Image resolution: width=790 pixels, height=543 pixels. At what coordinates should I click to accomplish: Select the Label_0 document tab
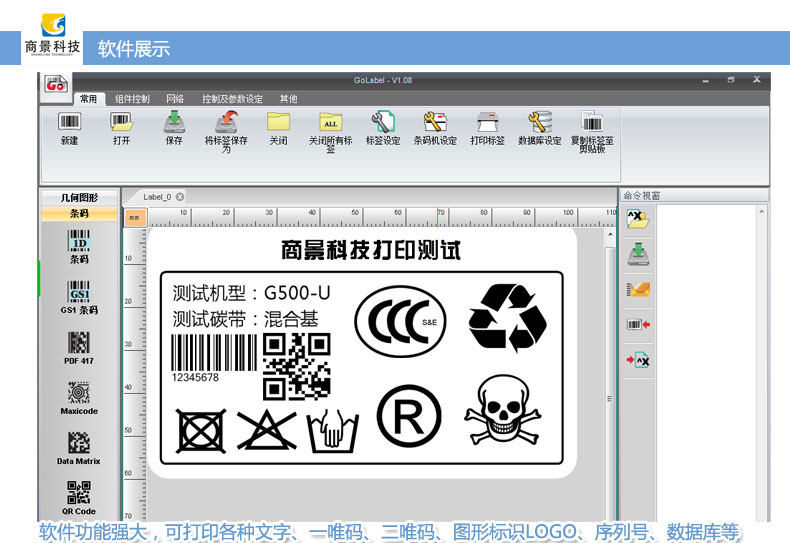[157, 197]
